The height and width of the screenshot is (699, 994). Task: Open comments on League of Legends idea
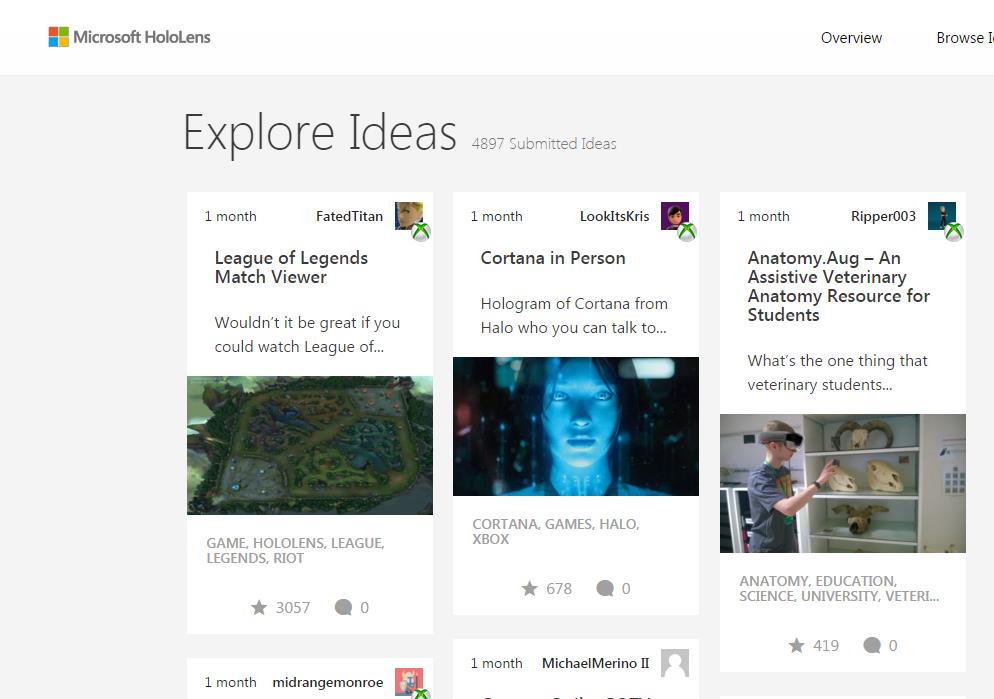click(x=343, y=608)
